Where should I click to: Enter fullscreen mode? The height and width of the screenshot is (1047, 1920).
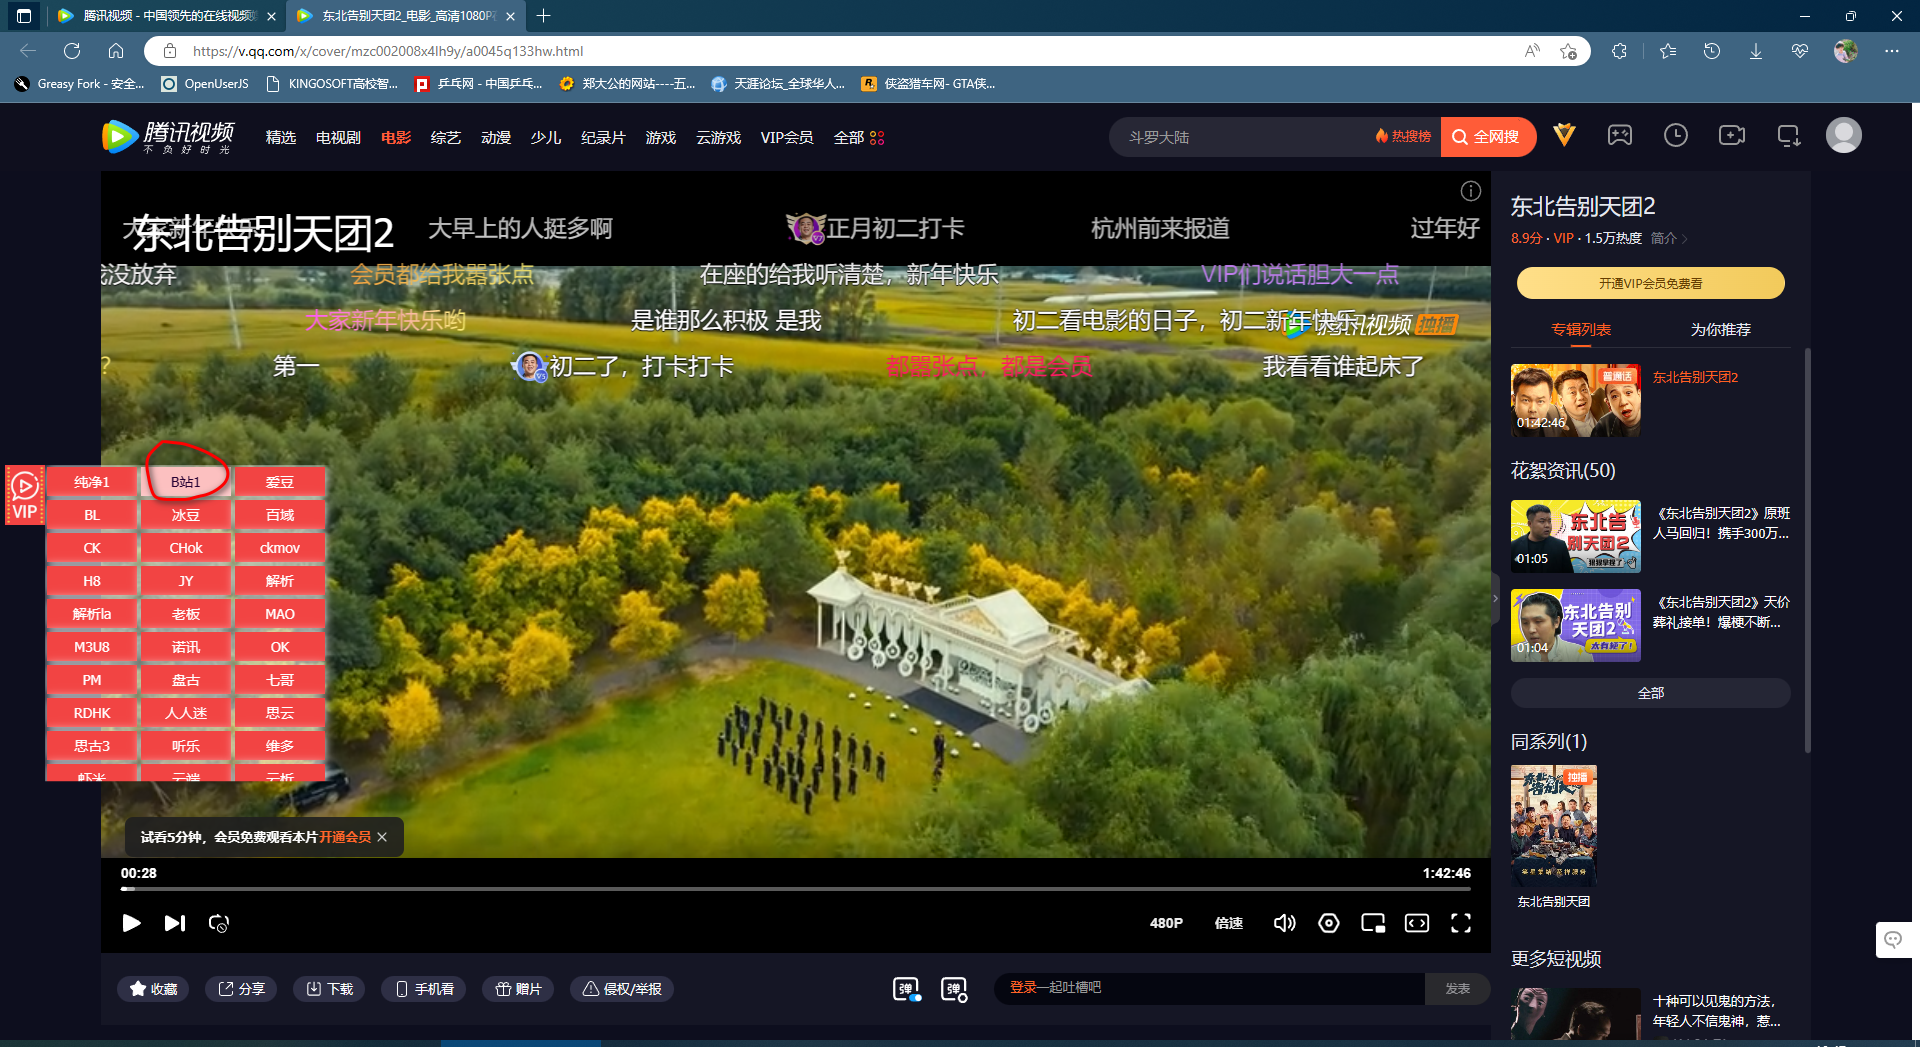point(1461,923)
